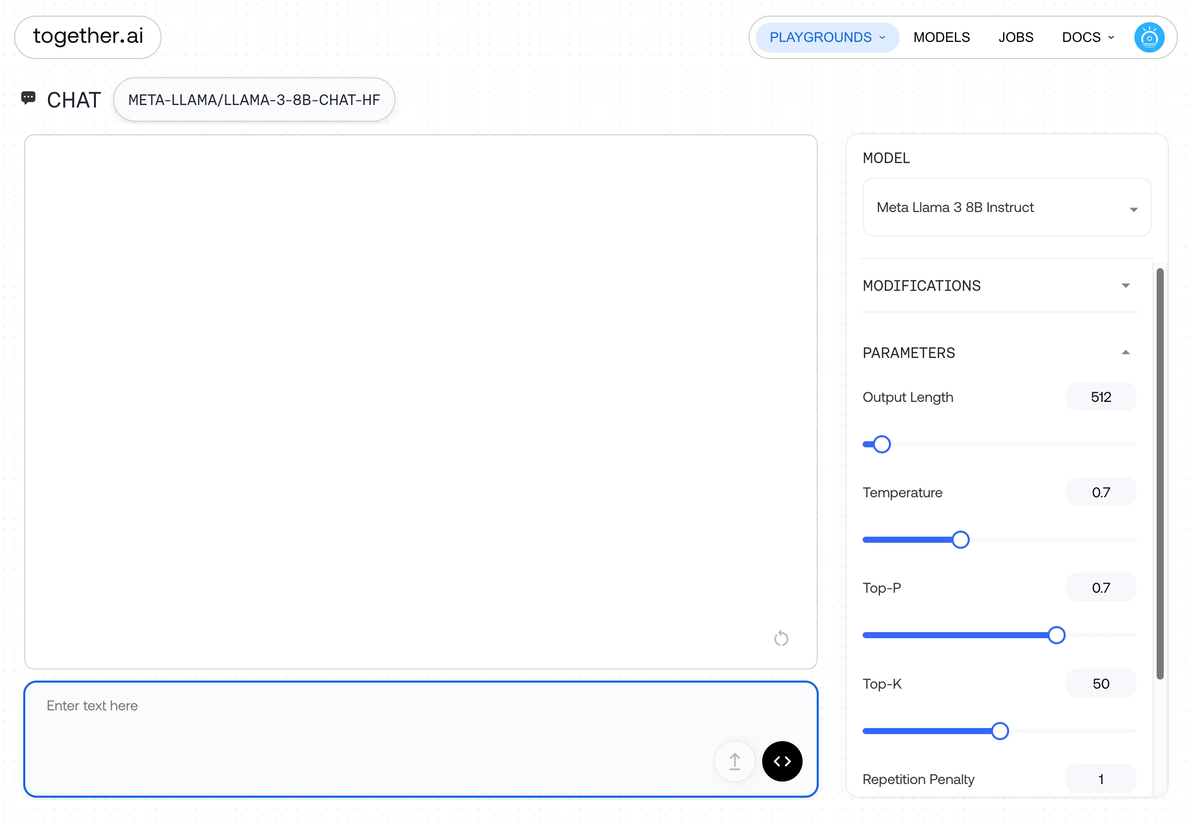Open the Meta Llama 3 8B Instruct selector
1192x828 pixels.
(1007, 208)
